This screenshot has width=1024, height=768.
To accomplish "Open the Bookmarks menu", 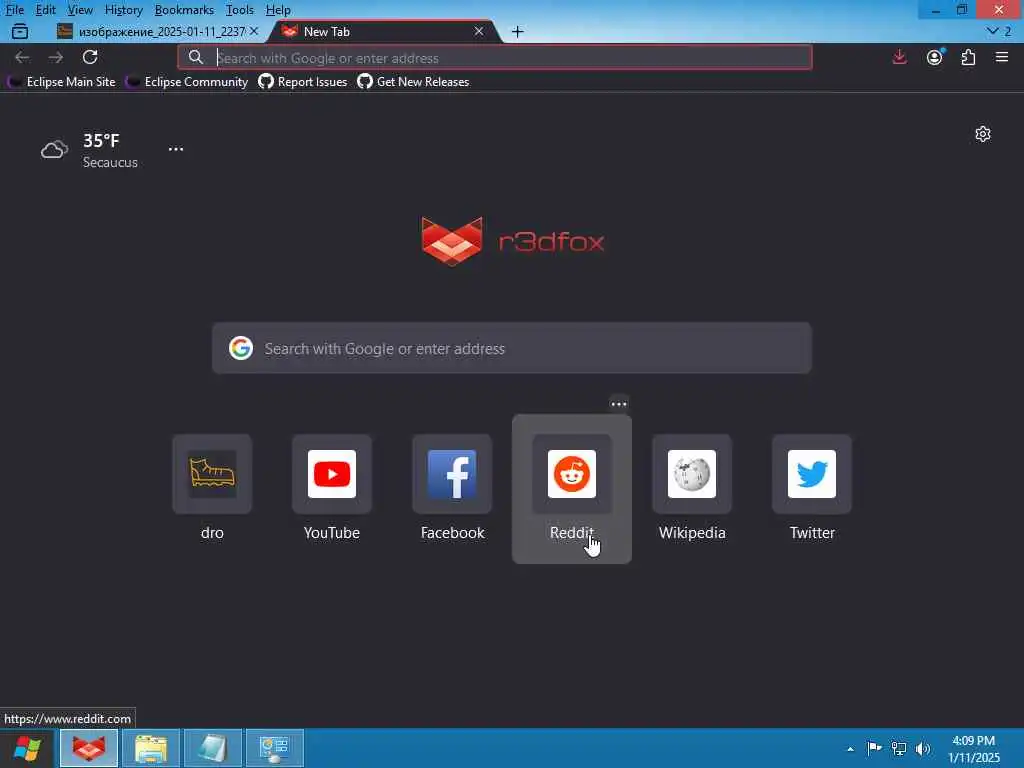I will (x=184, y=10).
